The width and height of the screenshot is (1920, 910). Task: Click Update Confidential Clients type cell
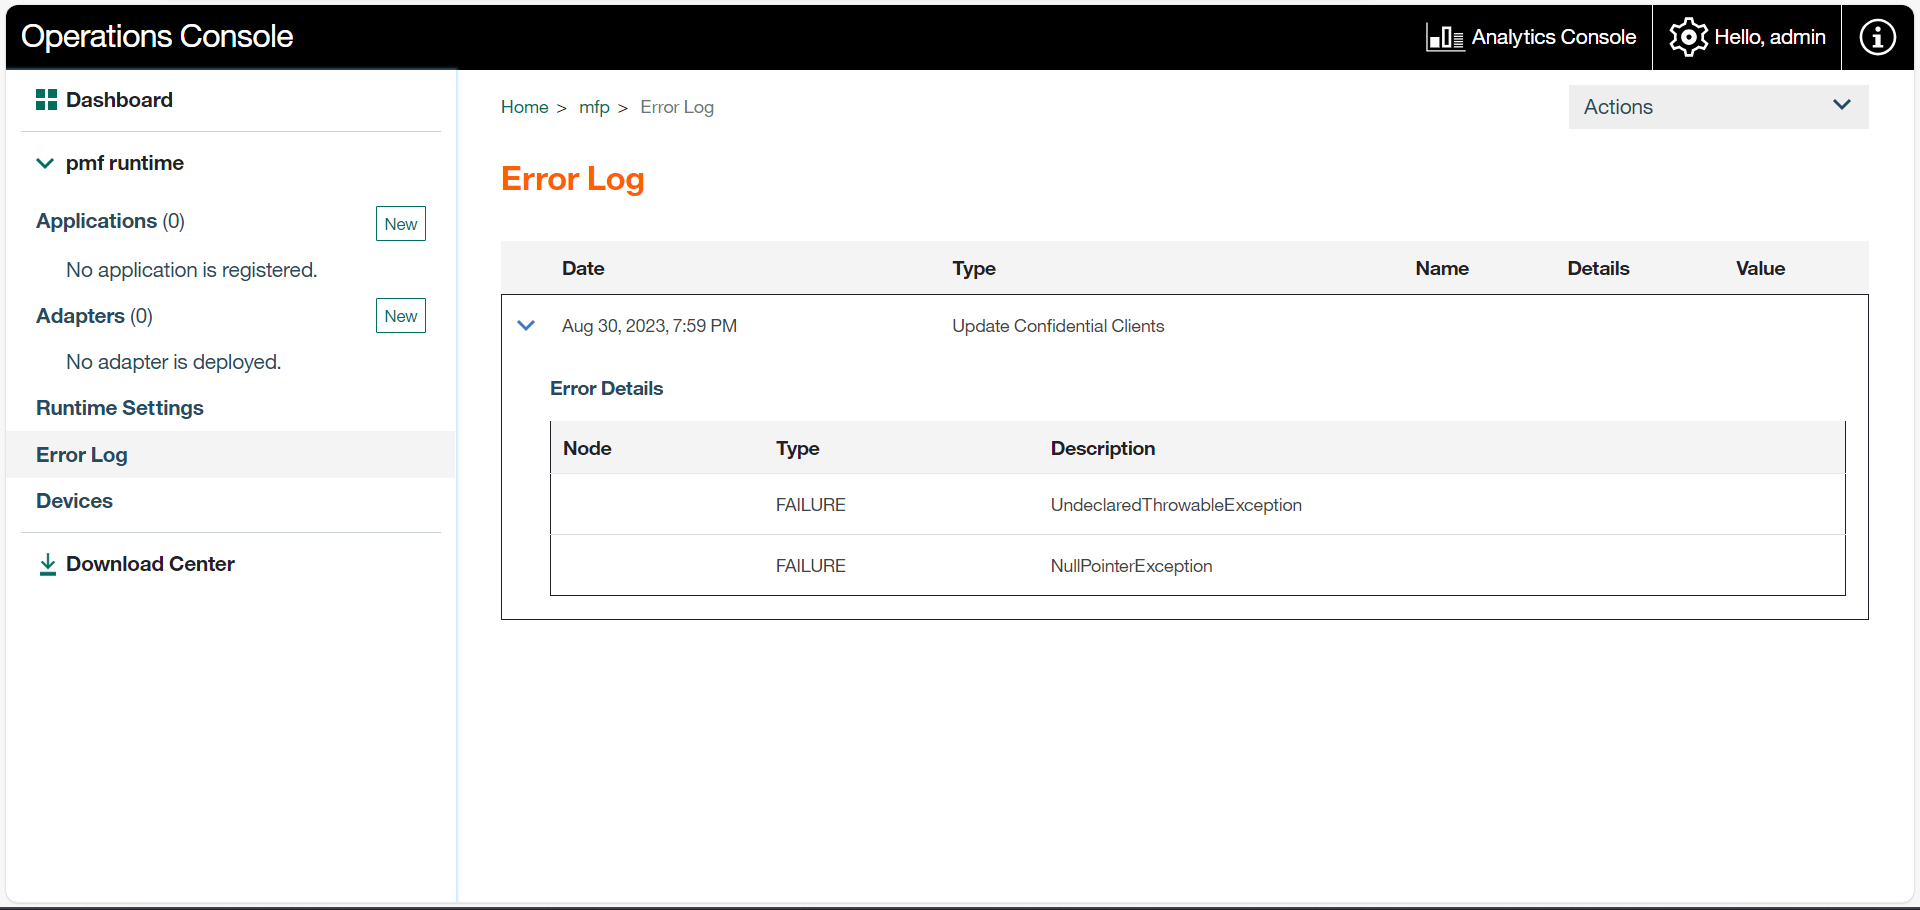[x=1058, y=326]
